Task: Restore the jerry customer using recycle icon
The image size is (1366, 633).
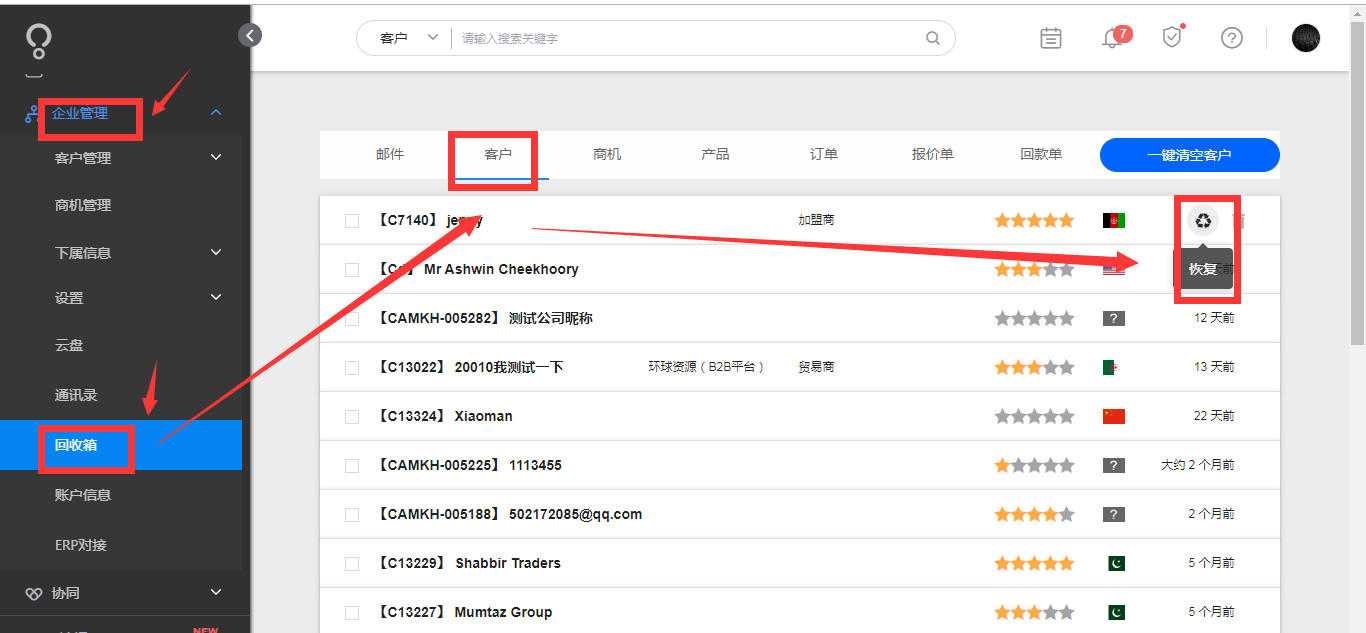Action: point(1203,221)
